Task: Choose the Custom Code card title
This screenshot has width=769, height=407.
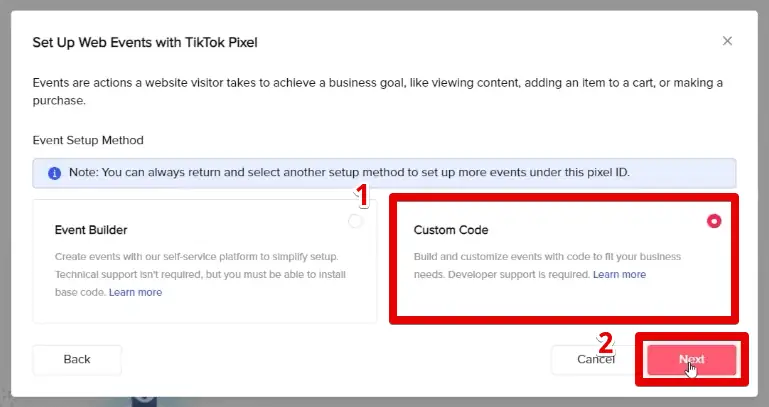Action: click(451, 230)
